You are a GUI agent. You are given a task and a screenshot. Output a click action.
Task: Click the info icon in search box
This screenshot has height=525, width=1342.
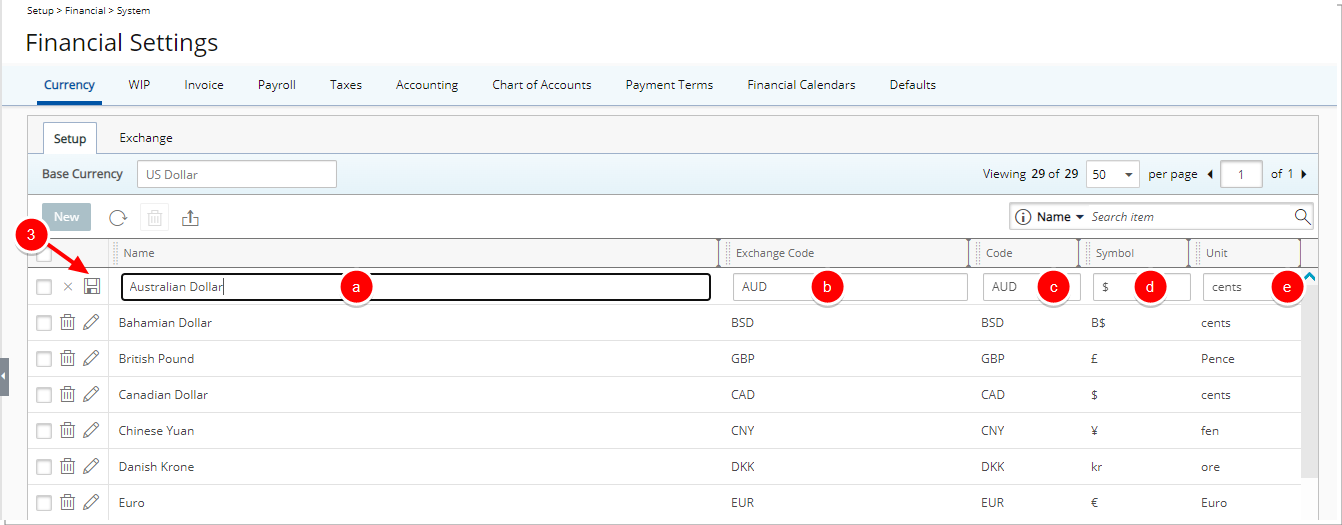(x=1023, y=217)
